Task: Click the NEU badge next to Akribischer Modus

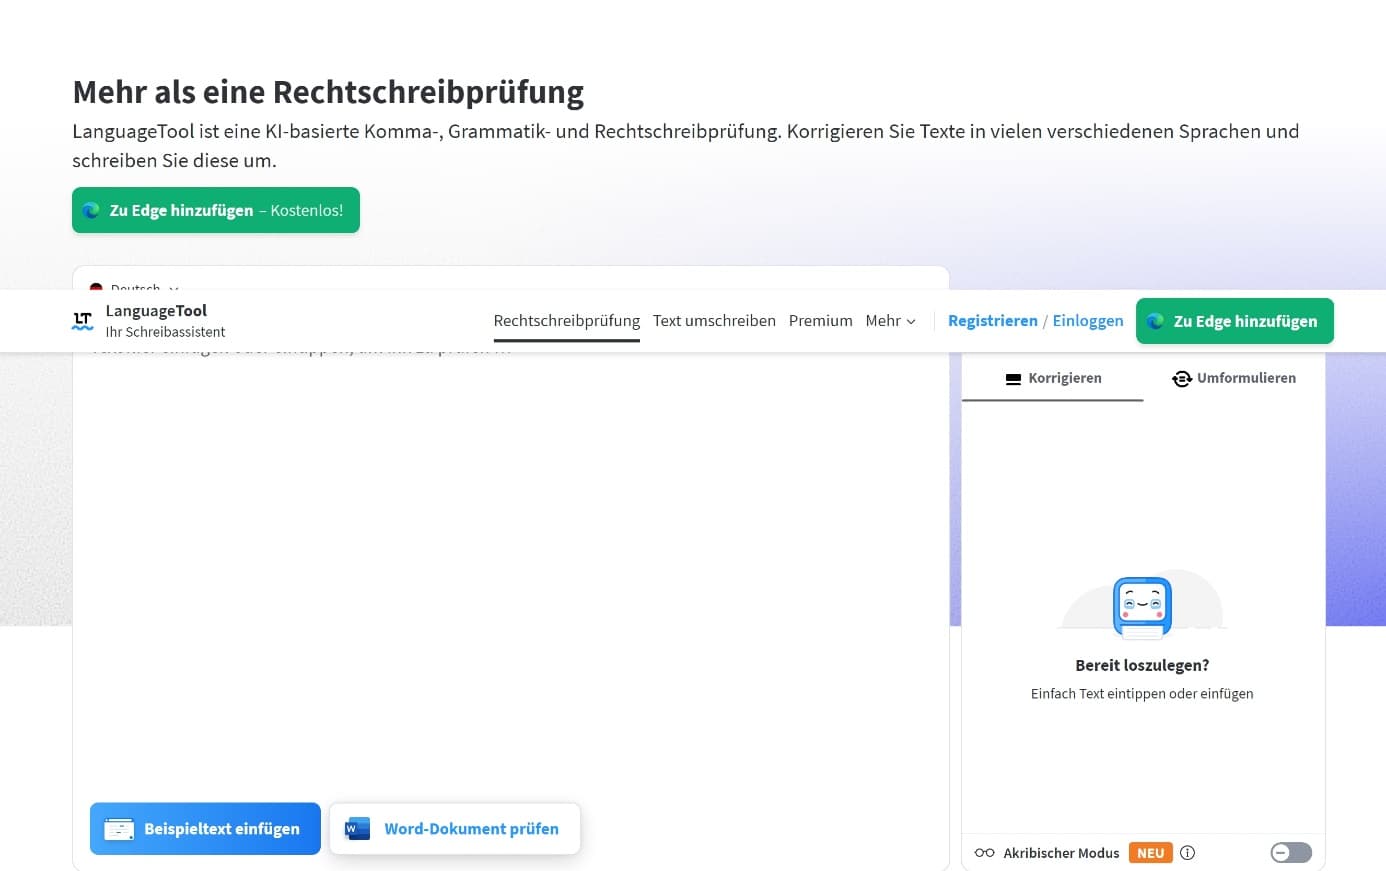Action: pos(1150,852)
